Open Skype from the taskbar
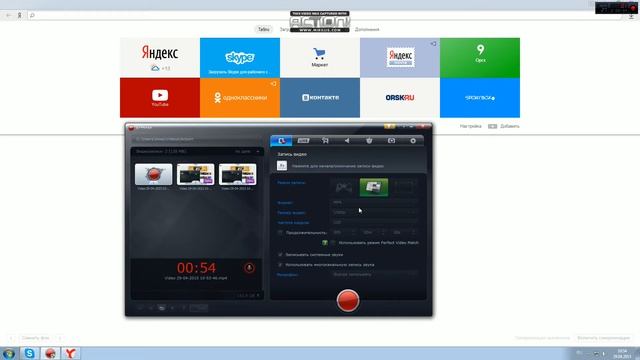The width and height of the screenshot is (640, 360). (29, 353)
